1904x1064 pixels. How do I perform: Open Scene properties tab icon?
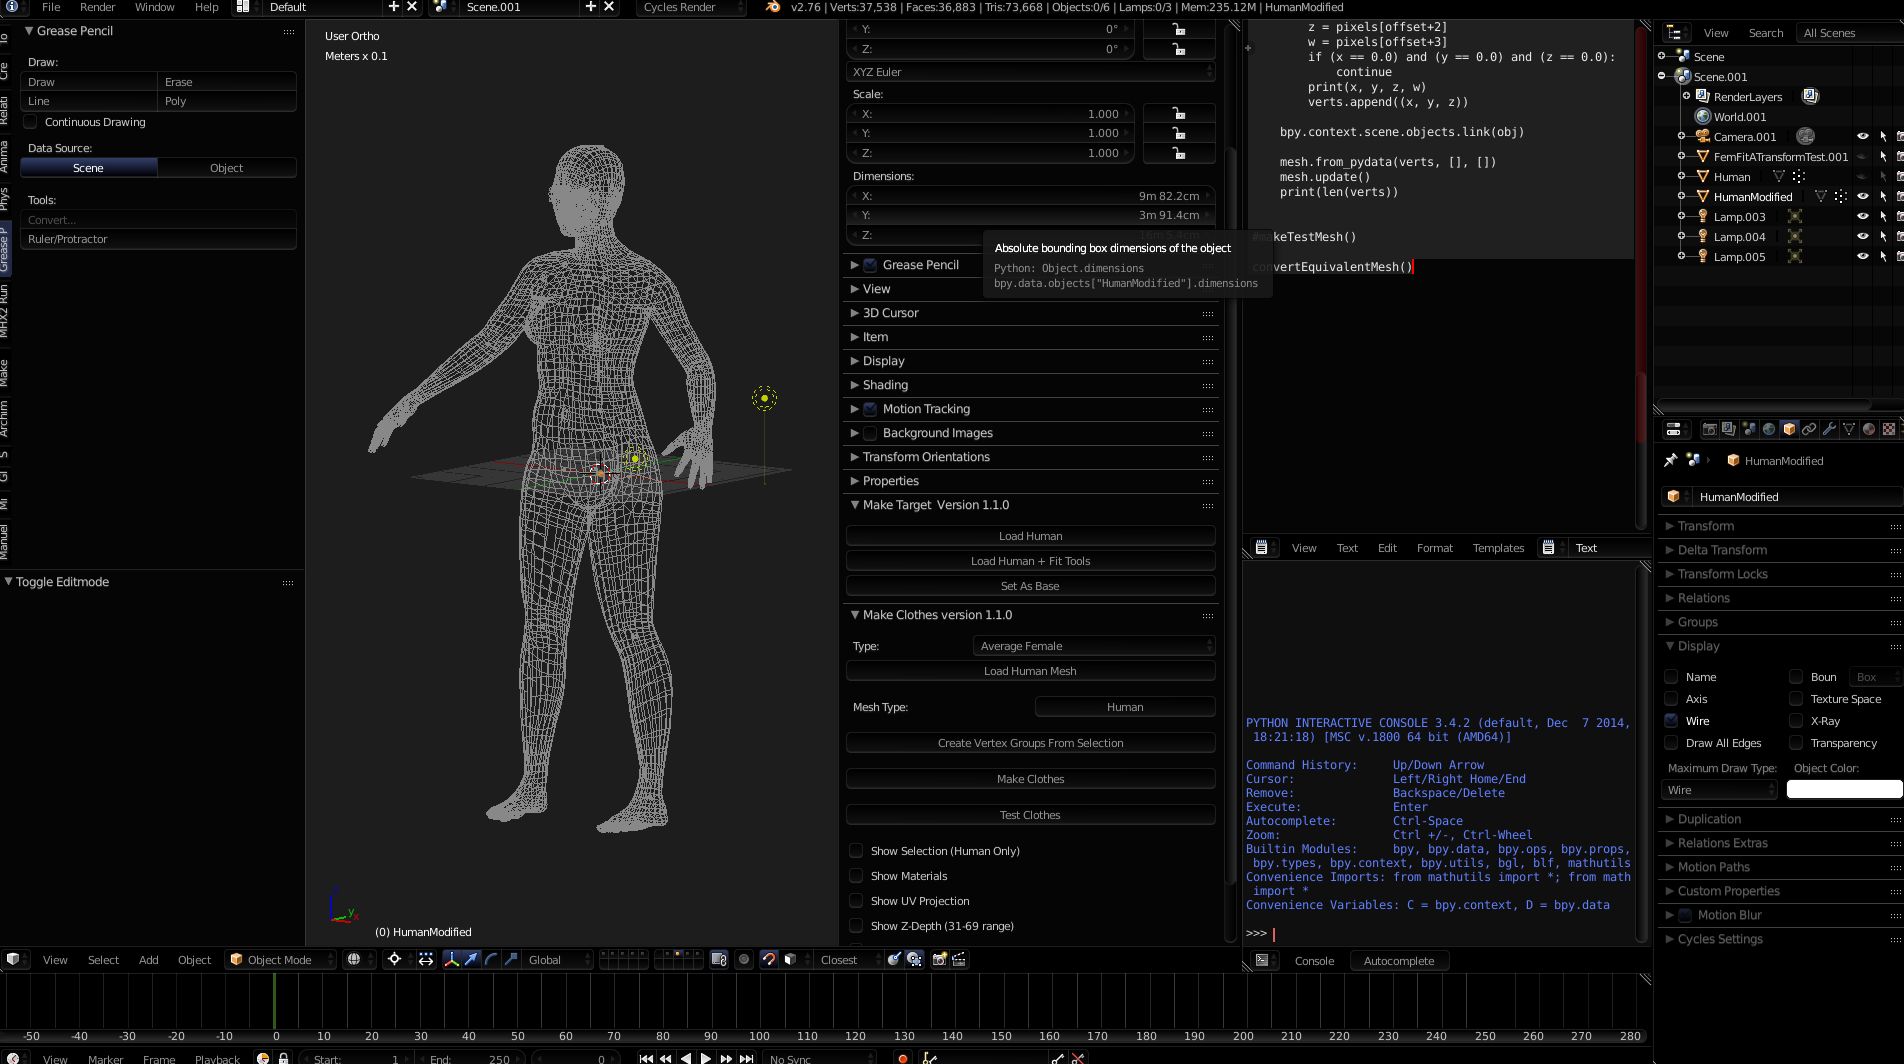pyautogui.click(x=1749, y=429)
